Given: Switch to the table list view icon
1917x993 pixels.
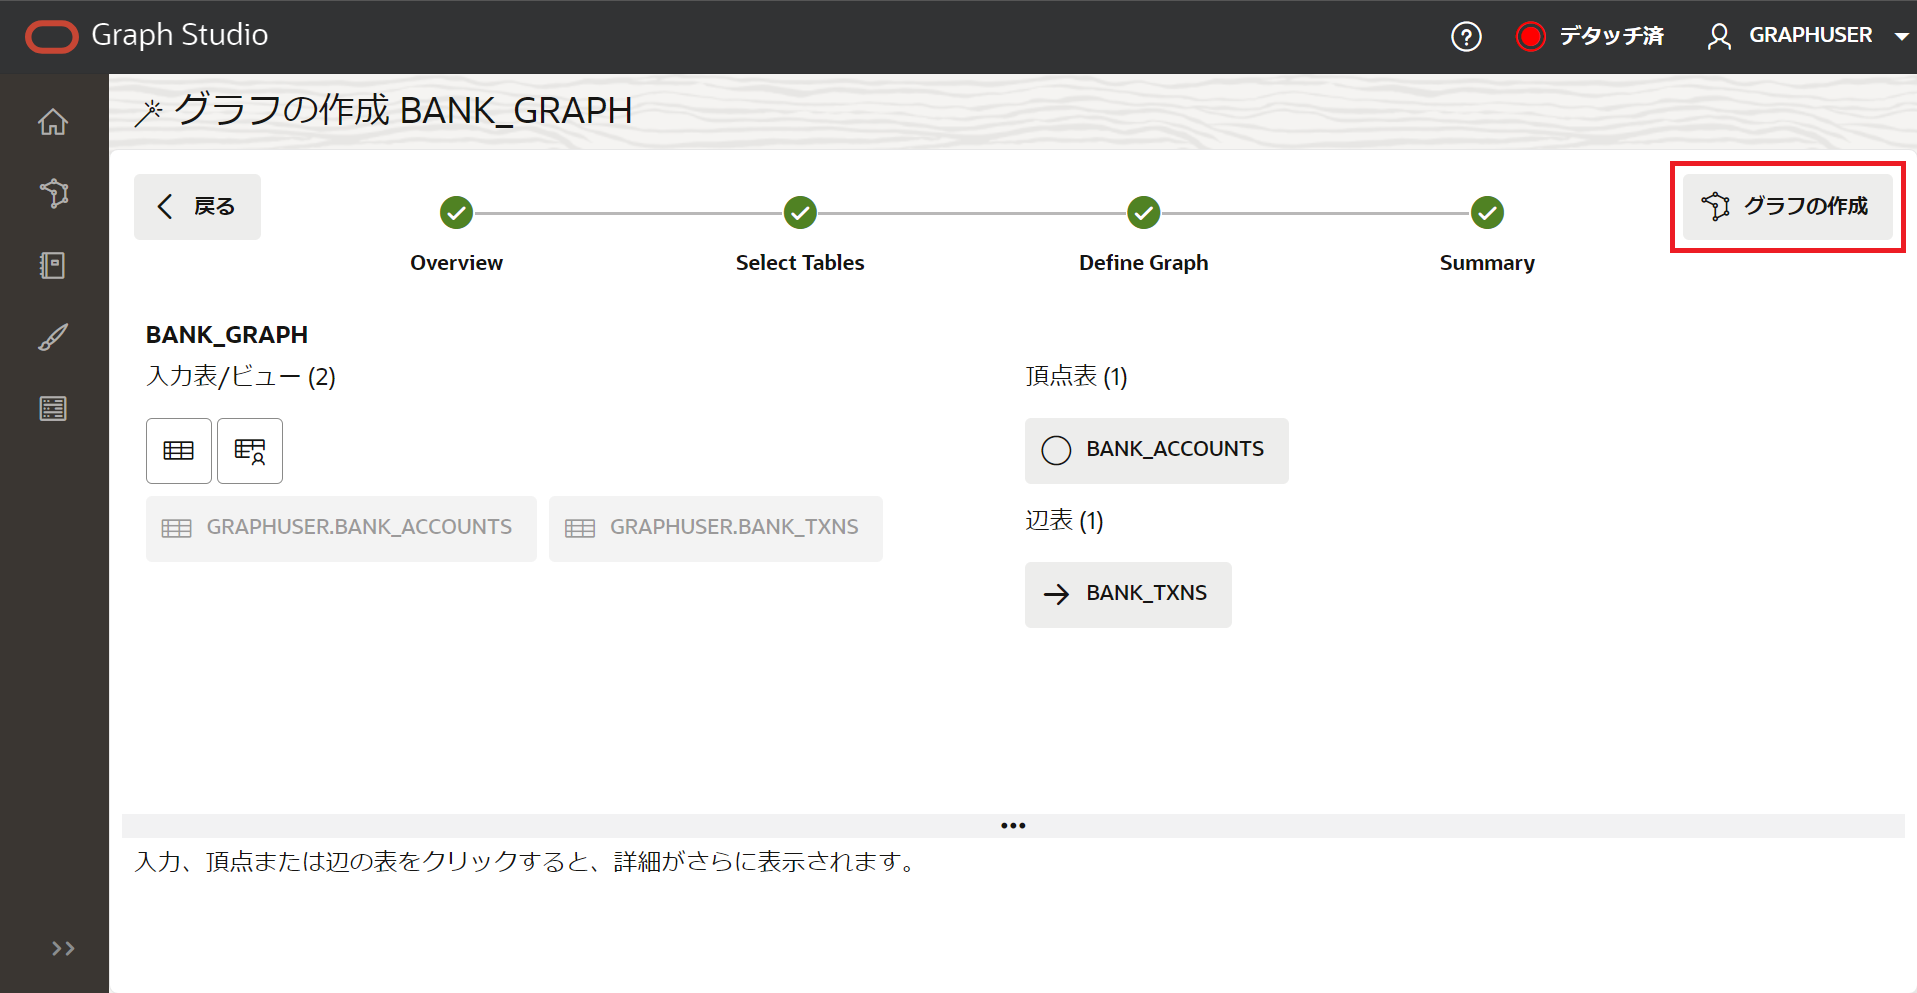Looking at the screenshot, I should coord(179,451).
